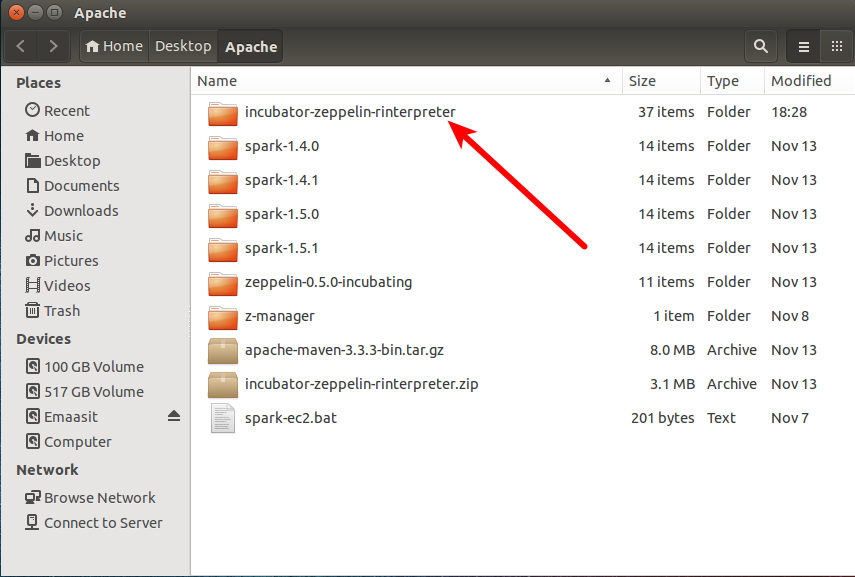Viewport: 855px width, 577px height.
Task: Select Emaasit device in sidebar
Action: pos(62,417)
